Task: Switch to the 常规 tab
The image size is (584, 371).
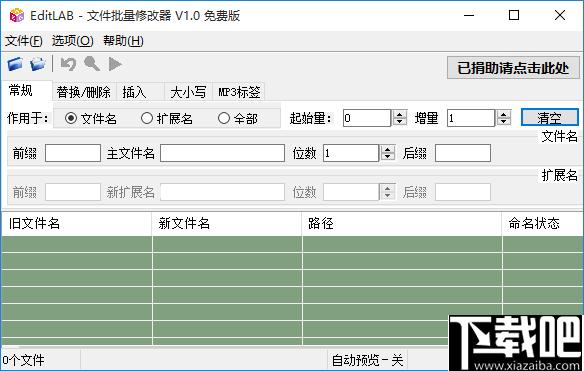Action: [26, 91]
